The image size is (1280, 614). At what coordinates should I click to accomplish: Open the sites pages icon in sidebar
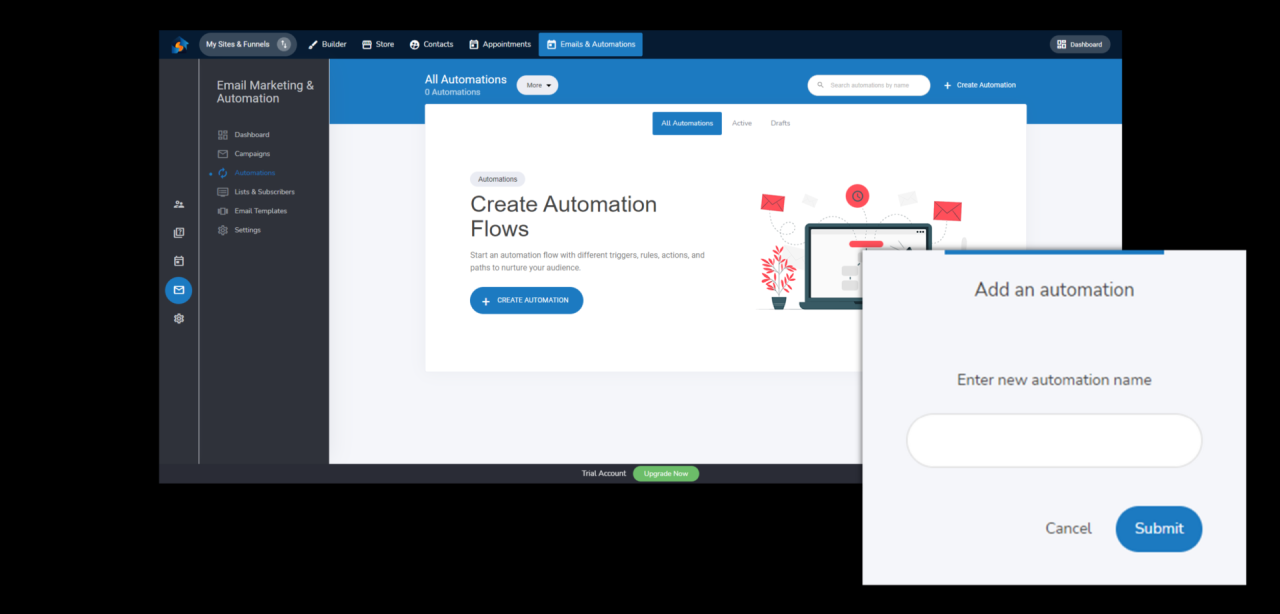[178, 232]
